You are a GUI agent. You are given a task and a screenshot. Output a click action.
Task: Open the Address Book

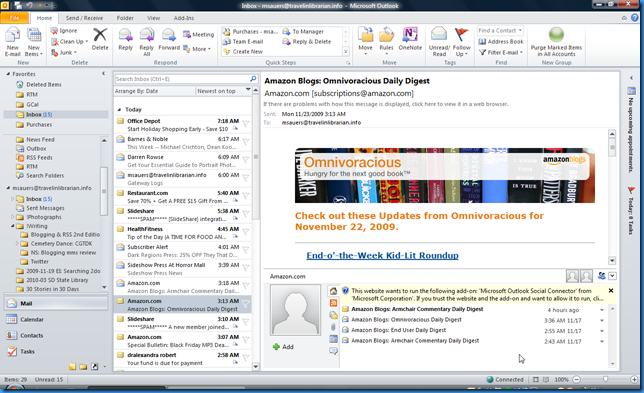(501, 41)
